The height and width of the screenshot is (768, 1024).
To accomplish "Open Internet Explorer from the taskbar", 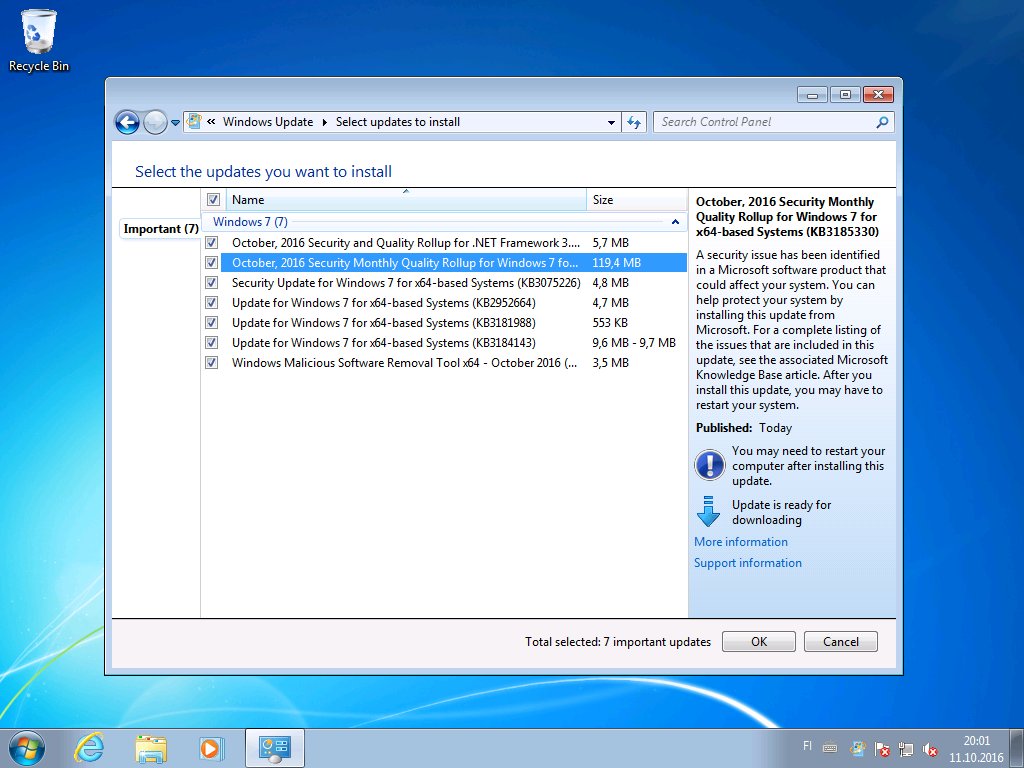I will tap(89, 747).
